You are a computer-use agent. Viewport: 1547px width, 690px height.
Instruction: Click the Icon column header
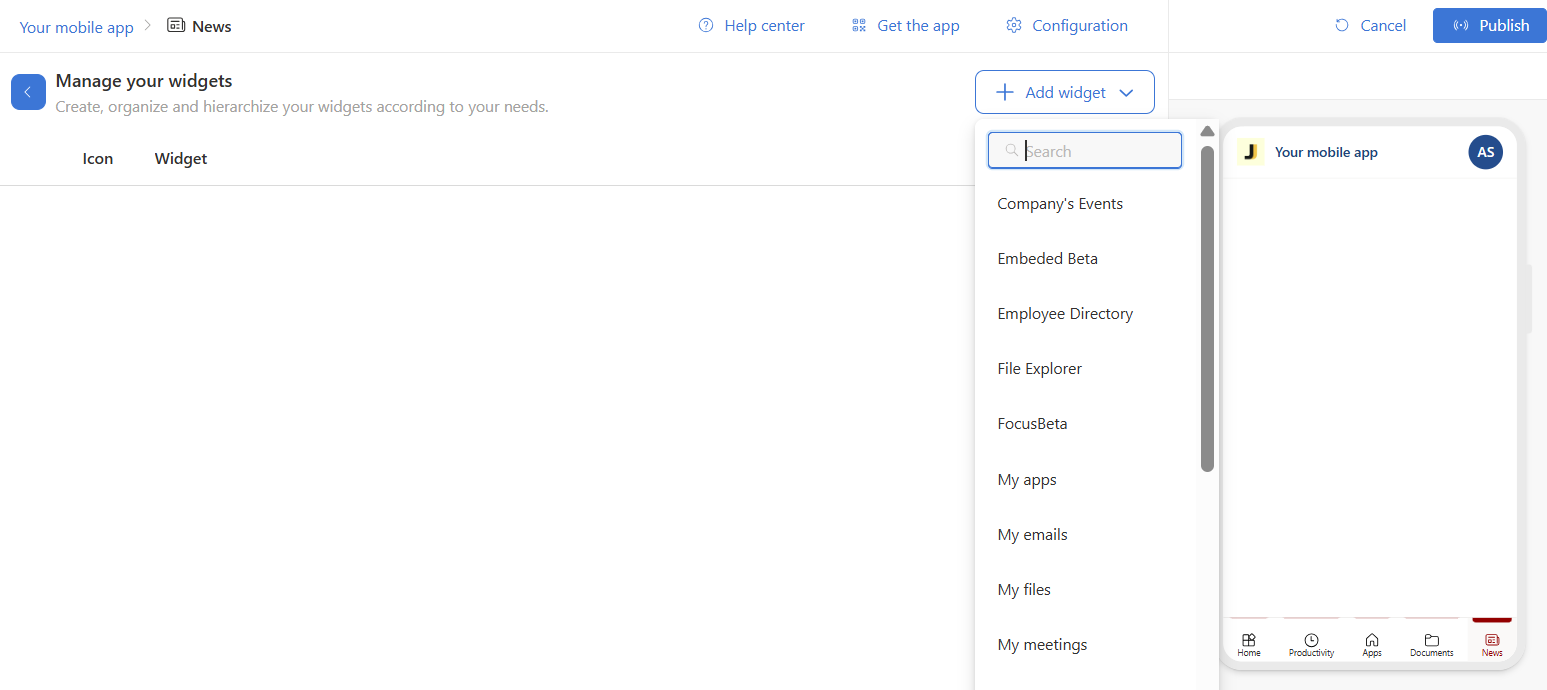pos(98,159)
